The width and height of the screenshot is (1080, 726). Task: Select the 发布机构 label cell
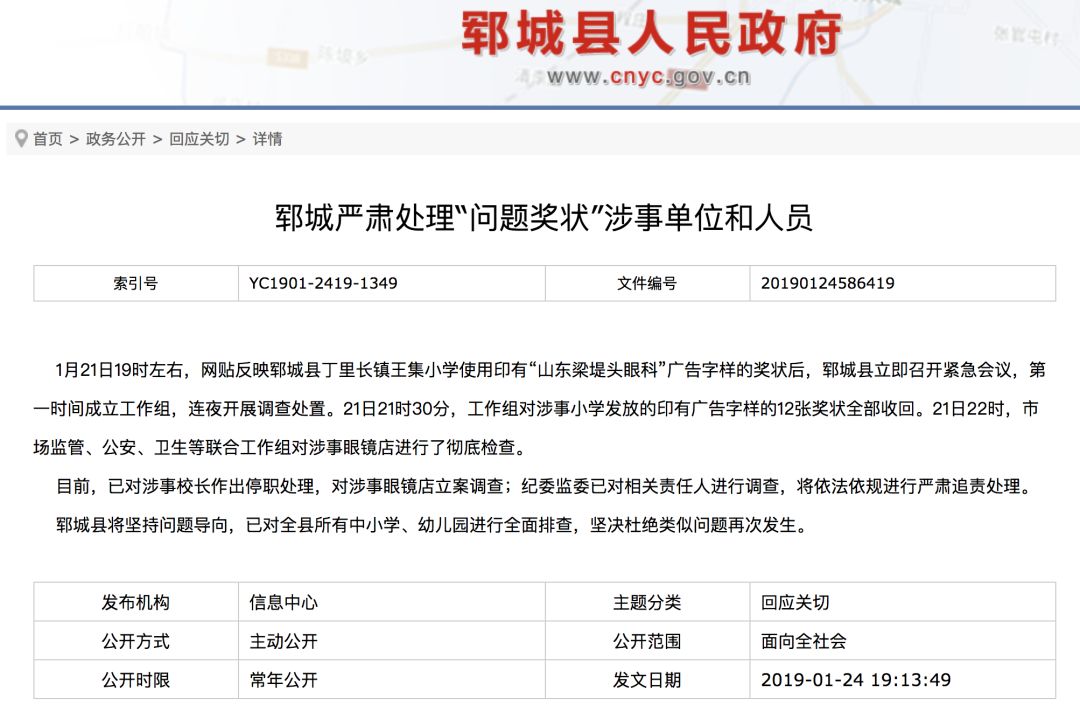click(x=136, y=603)
